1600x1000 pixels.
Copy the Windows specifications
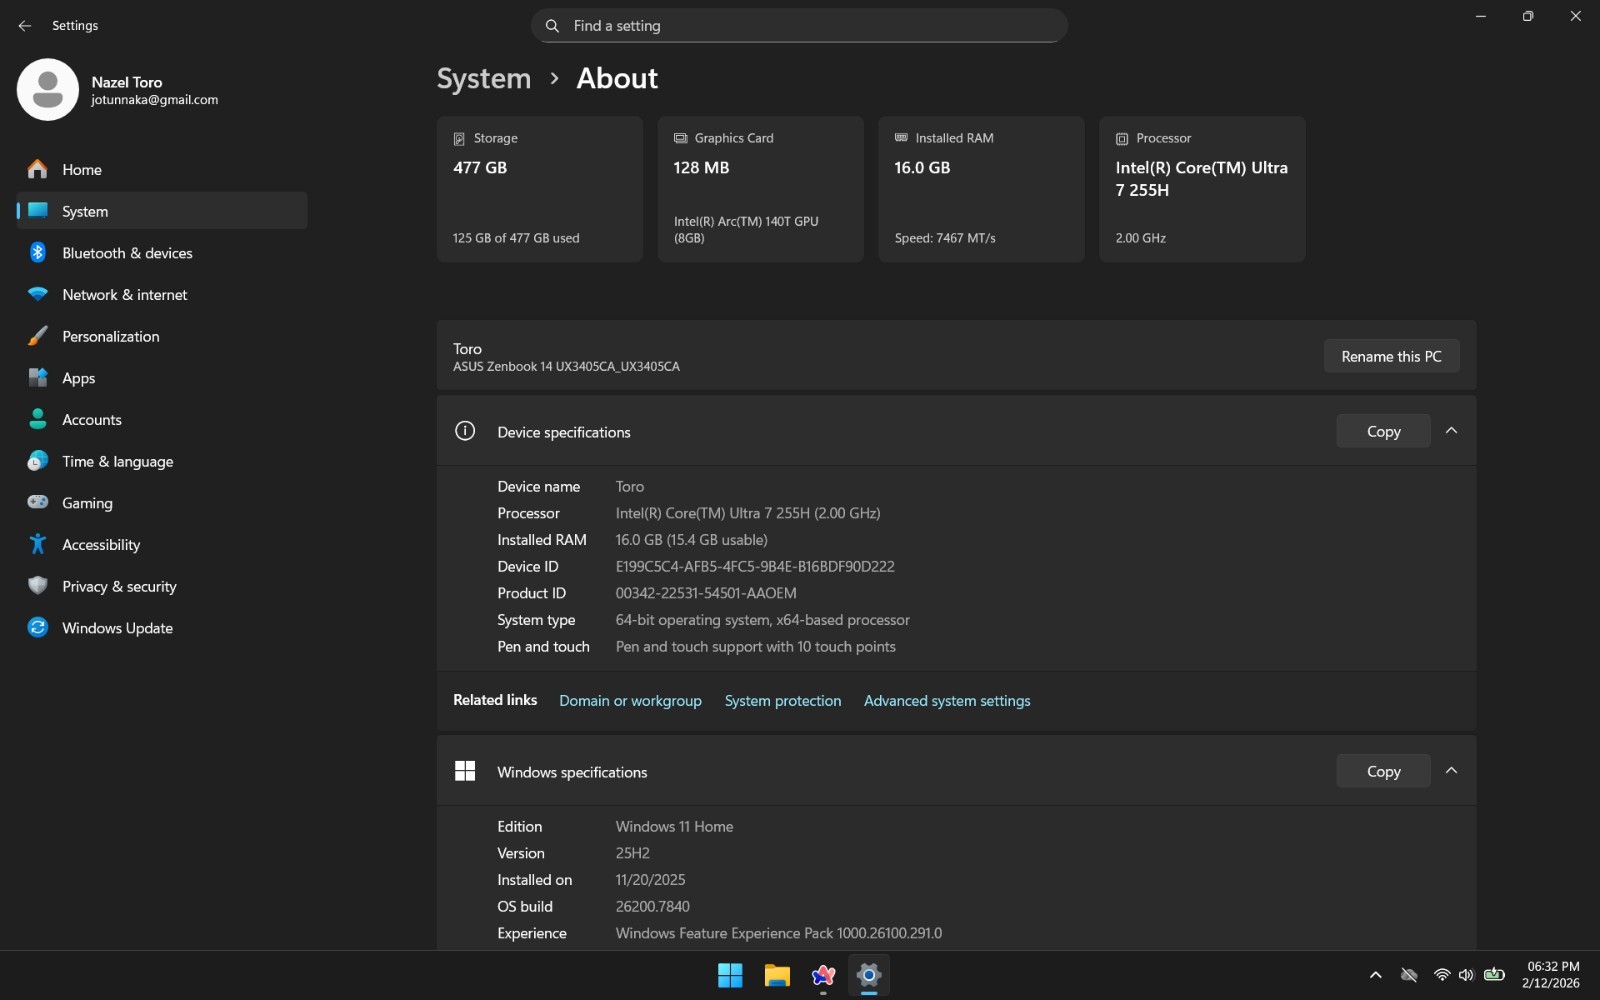point(1383,771)
